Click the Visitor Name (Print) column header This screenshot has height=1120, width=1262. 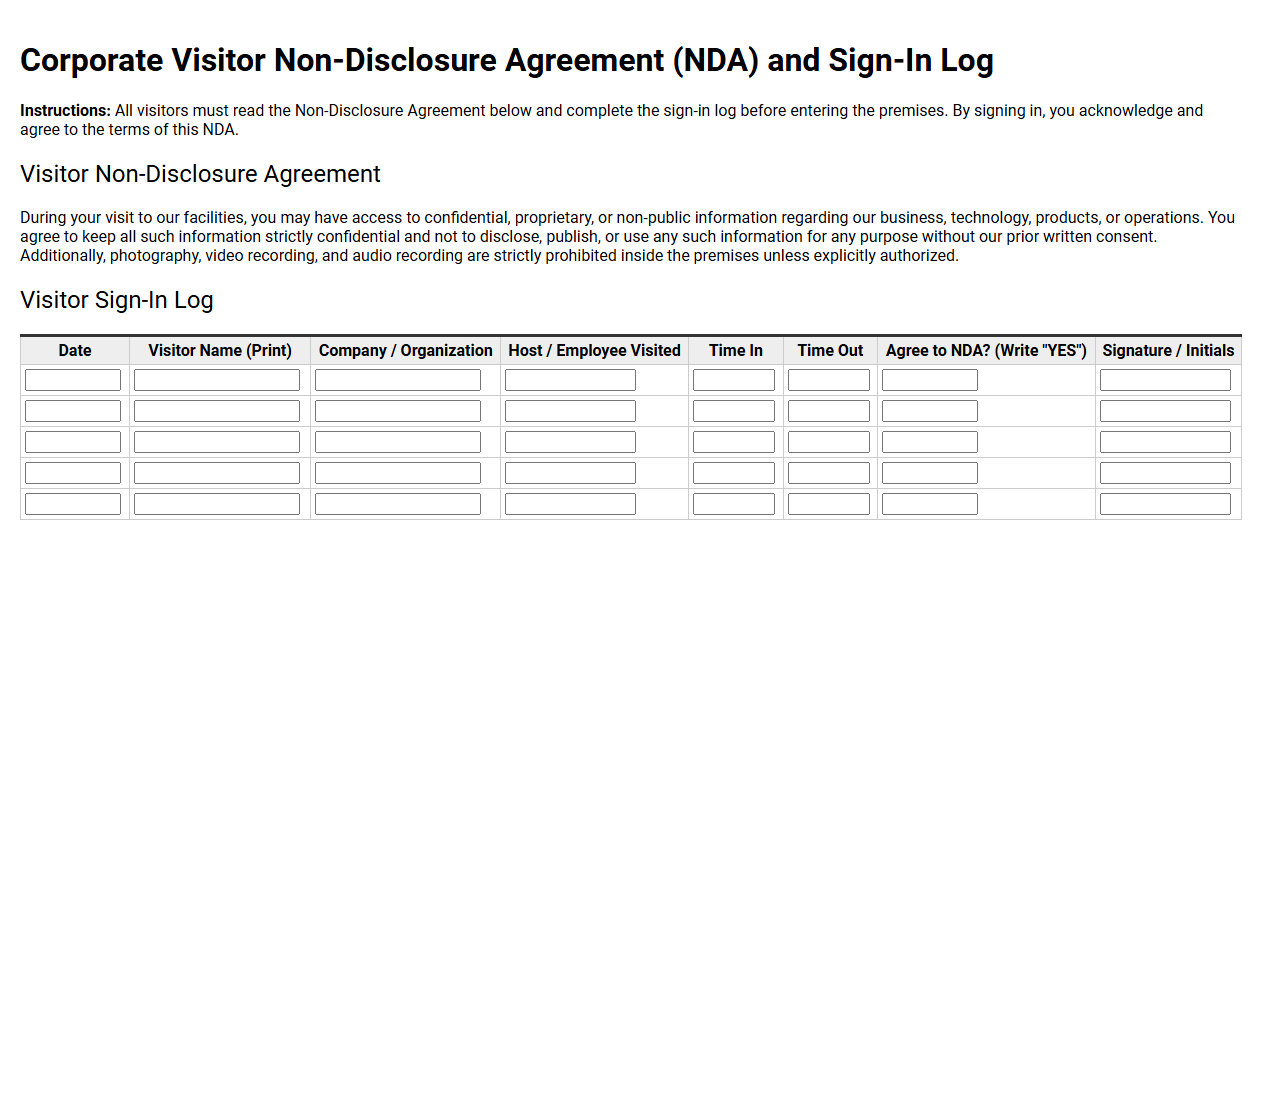(x=220, y=351)
